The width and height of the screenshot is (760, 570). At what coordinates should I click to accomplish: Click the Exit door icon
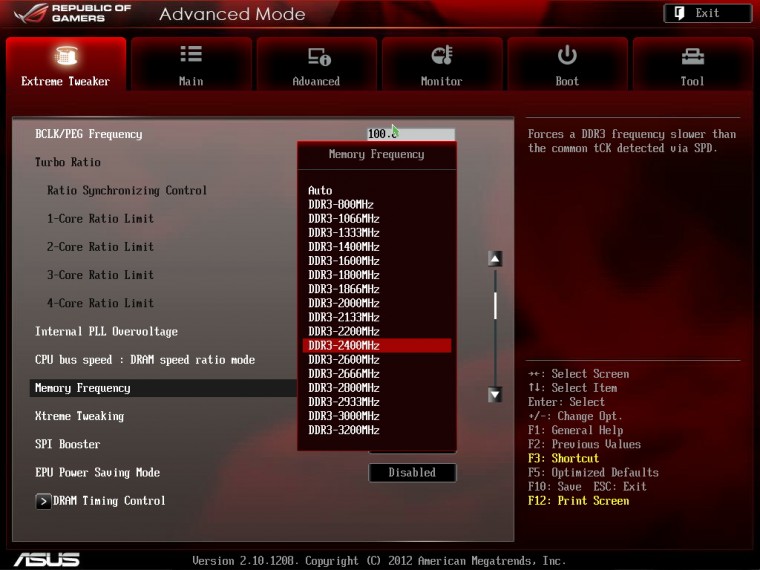pos(679,13)
